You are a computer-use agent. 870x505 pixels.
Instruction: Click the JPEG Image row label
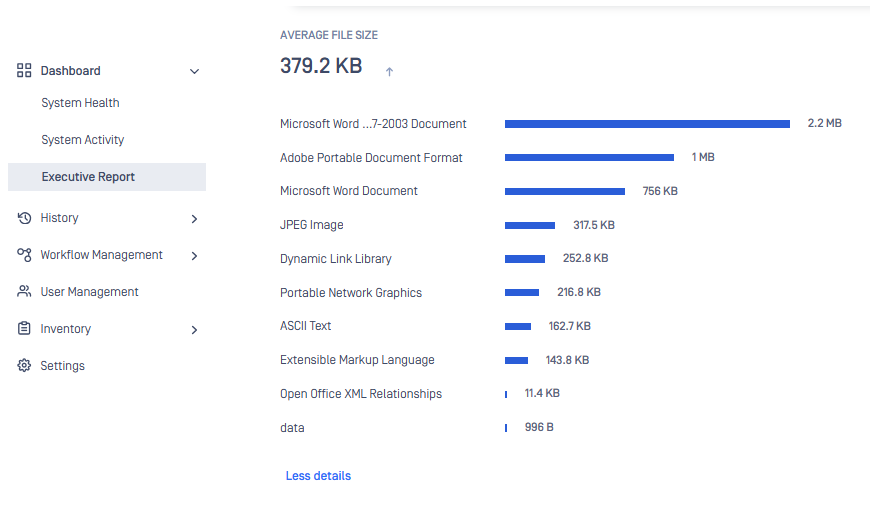pos(312,225)
